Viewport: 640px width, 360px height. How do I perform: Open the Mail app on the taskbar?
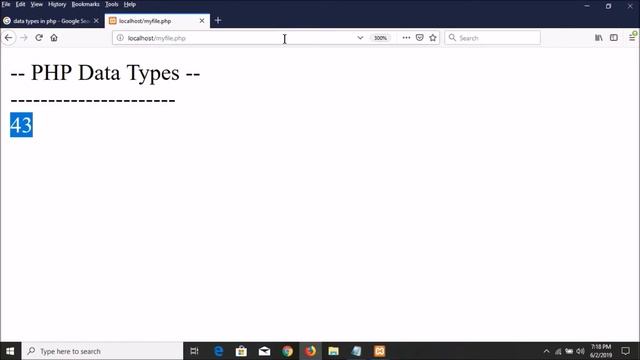264,351
